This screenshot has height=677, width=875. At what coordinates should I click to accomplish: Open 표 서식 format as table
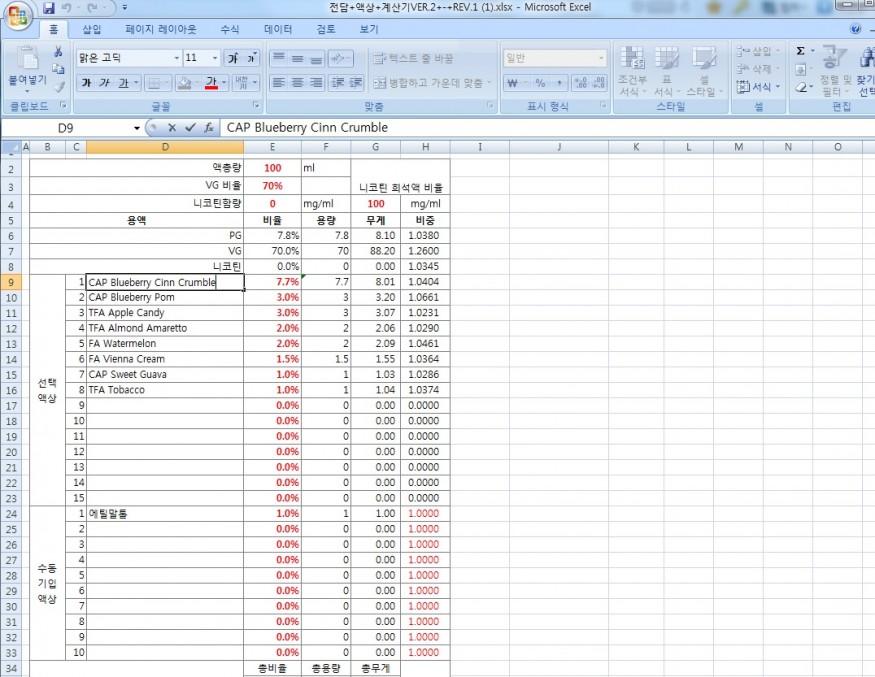coord(666,71)
